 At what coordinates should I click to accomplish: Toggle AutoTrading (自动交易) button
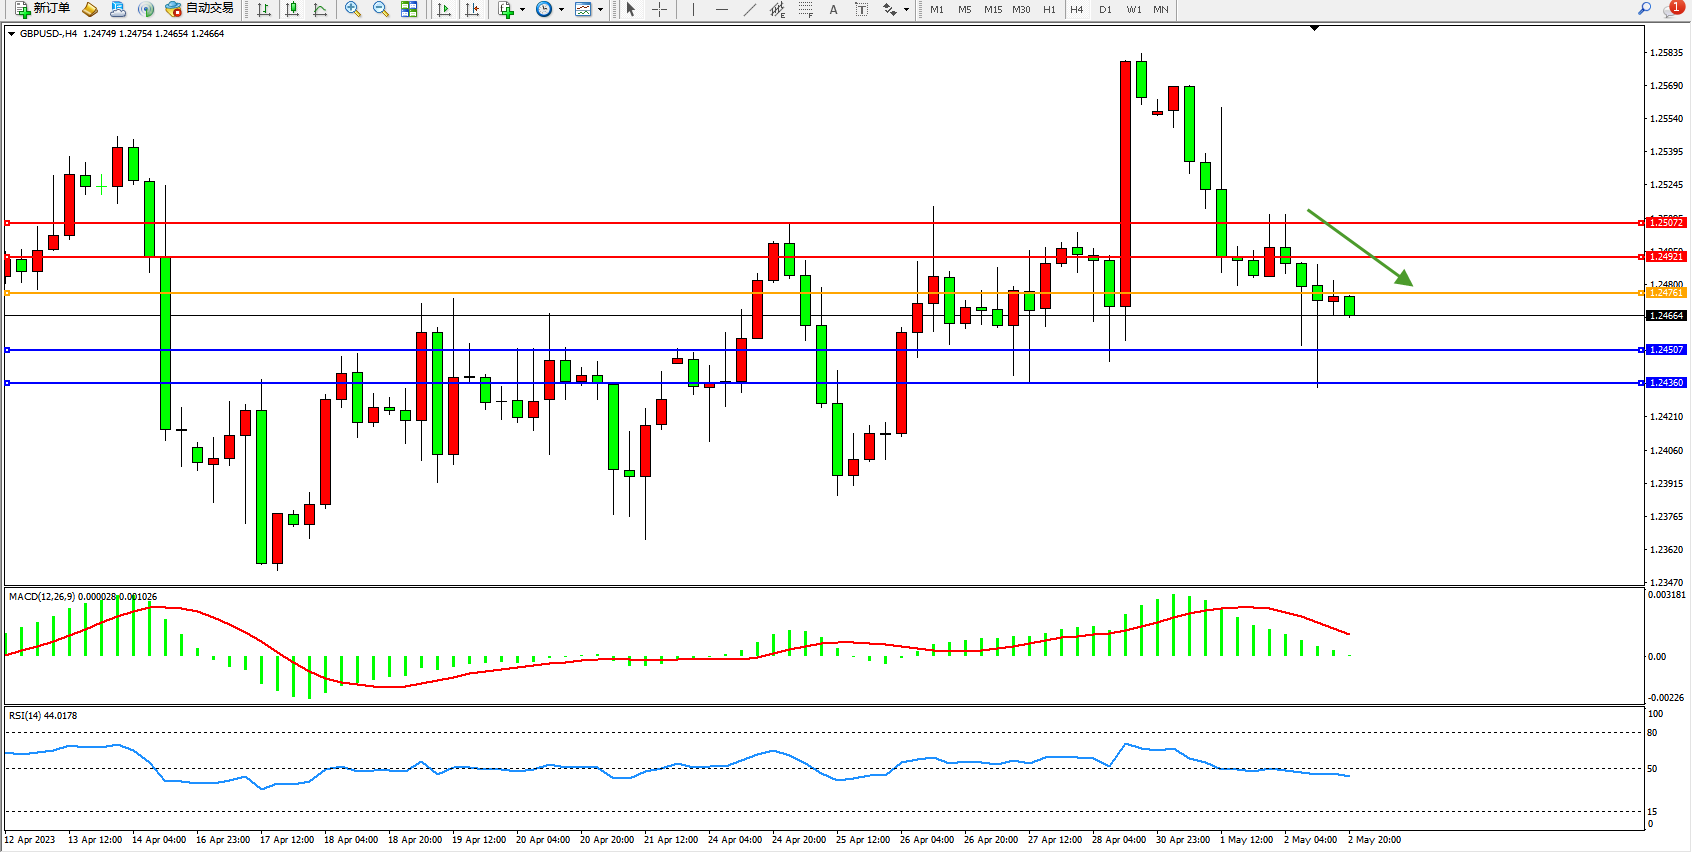200,9
